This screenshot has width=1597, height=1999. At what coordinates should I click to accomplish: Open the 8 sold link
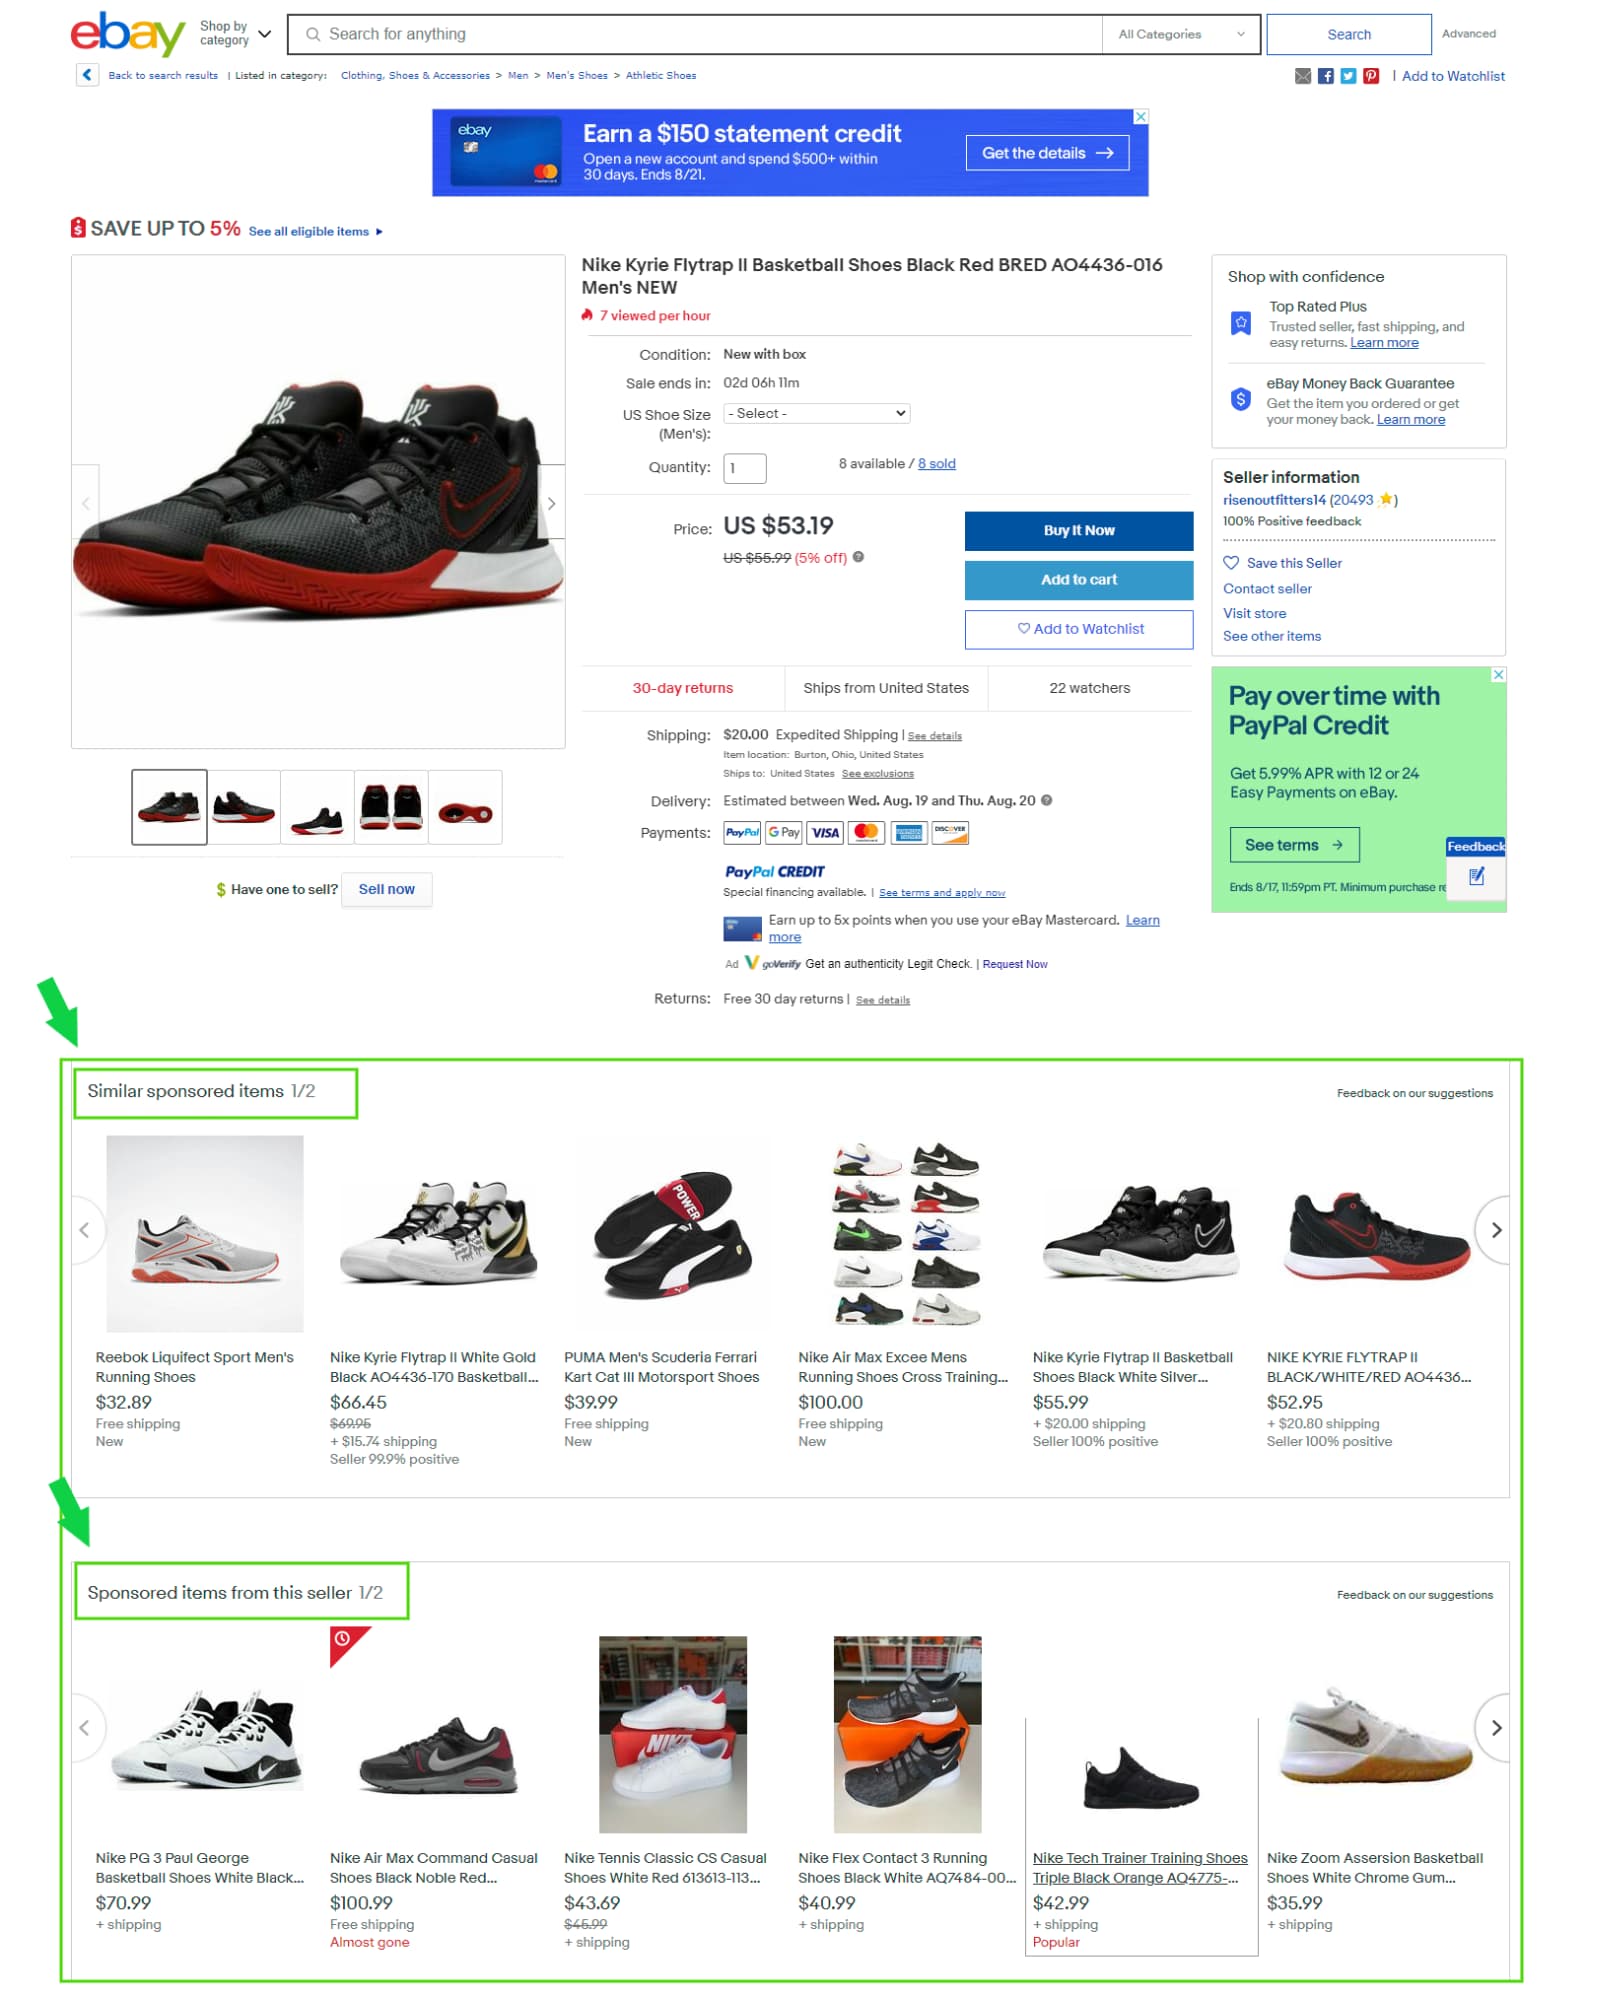[x=936, y=463]
